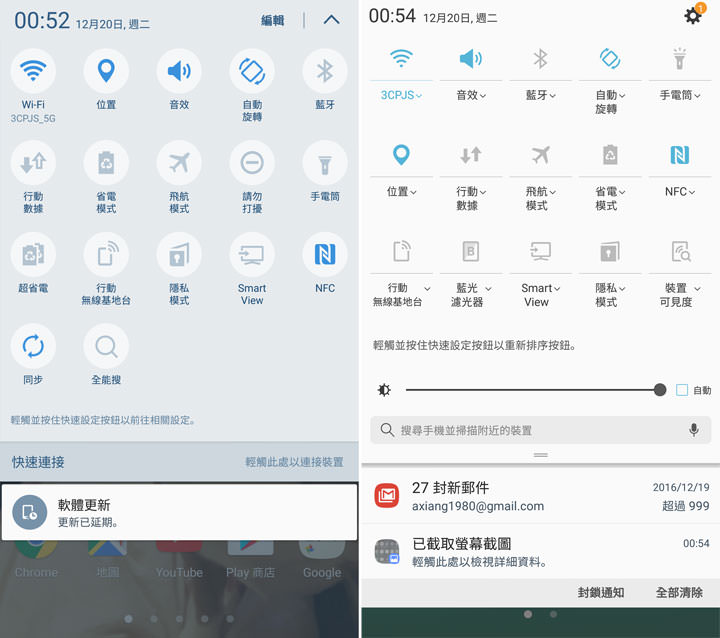Viewport: 720px width, 638px height.
Task: Tap the private mode icon in right panel
Action: tap(610, 251)
